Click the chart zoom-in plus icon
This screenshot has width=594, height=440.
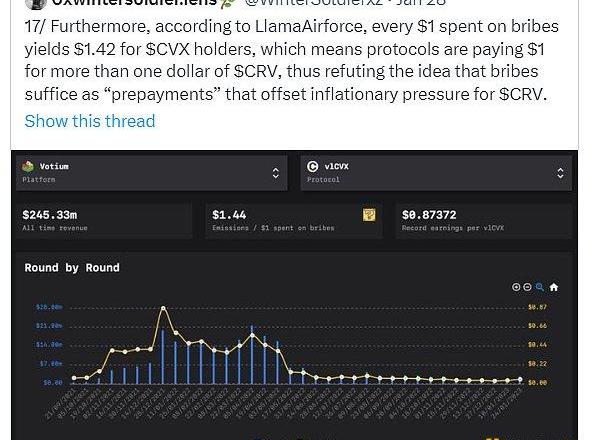pyautogui.click(x=516, y=287)
